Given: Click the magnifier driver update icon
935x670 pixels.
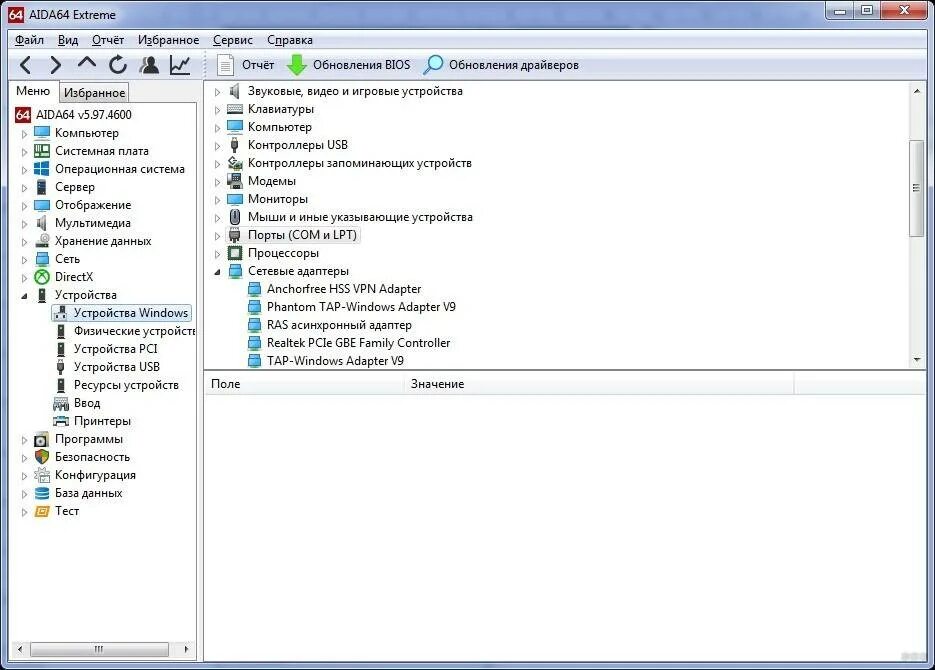Looking at the screenshot, I should 433,65.
